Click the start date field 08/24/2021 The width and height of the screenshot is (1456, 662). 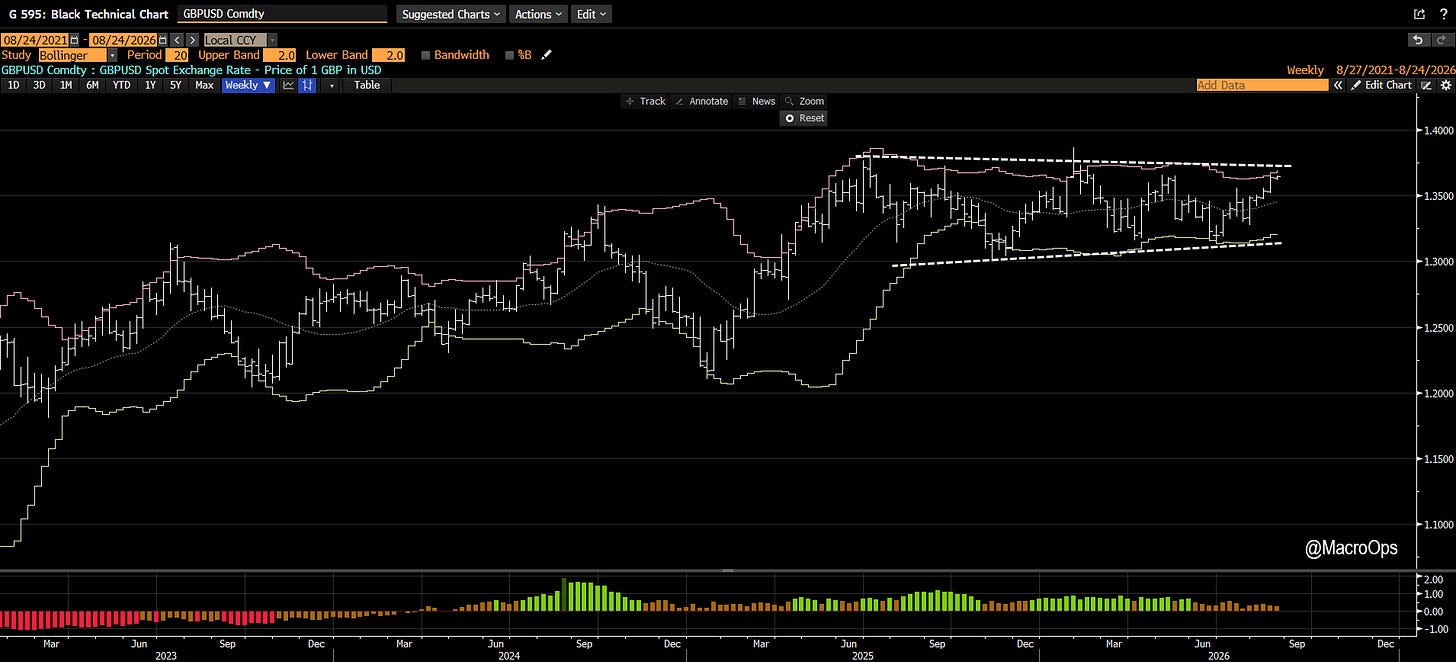click(34, 40)
